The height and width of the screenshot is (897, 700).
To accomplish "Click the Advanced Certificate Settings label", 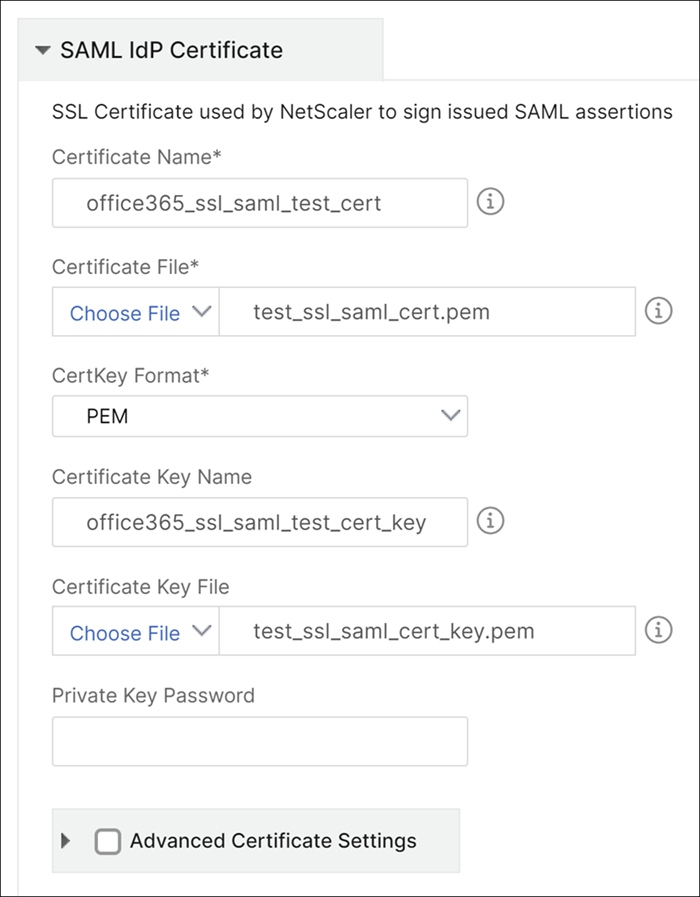I will coord(273,840).
